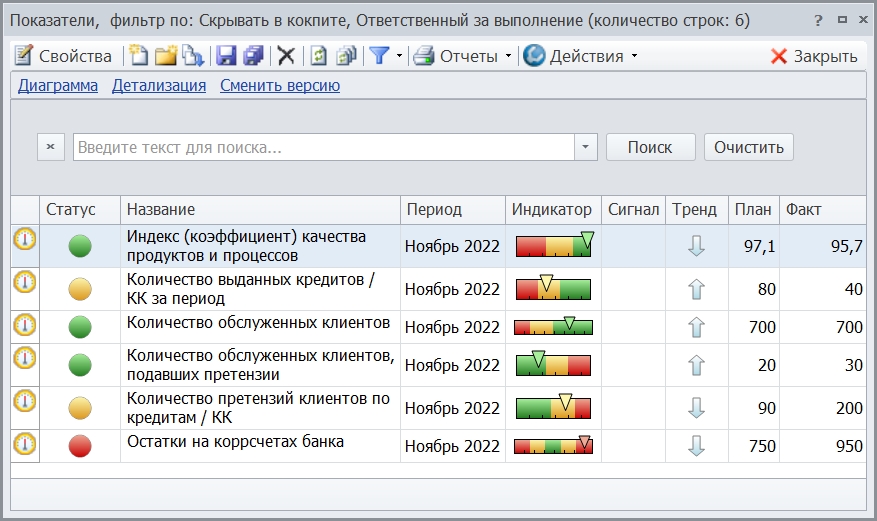
Task: Click the indicator bar for Остатки на коррсчетах банка
Action: (x=553, y=446)
